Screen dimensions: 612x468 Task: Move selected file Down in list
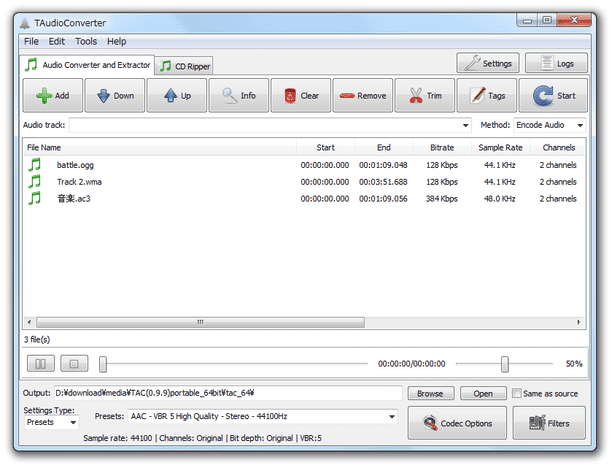(x=115, y=96)
